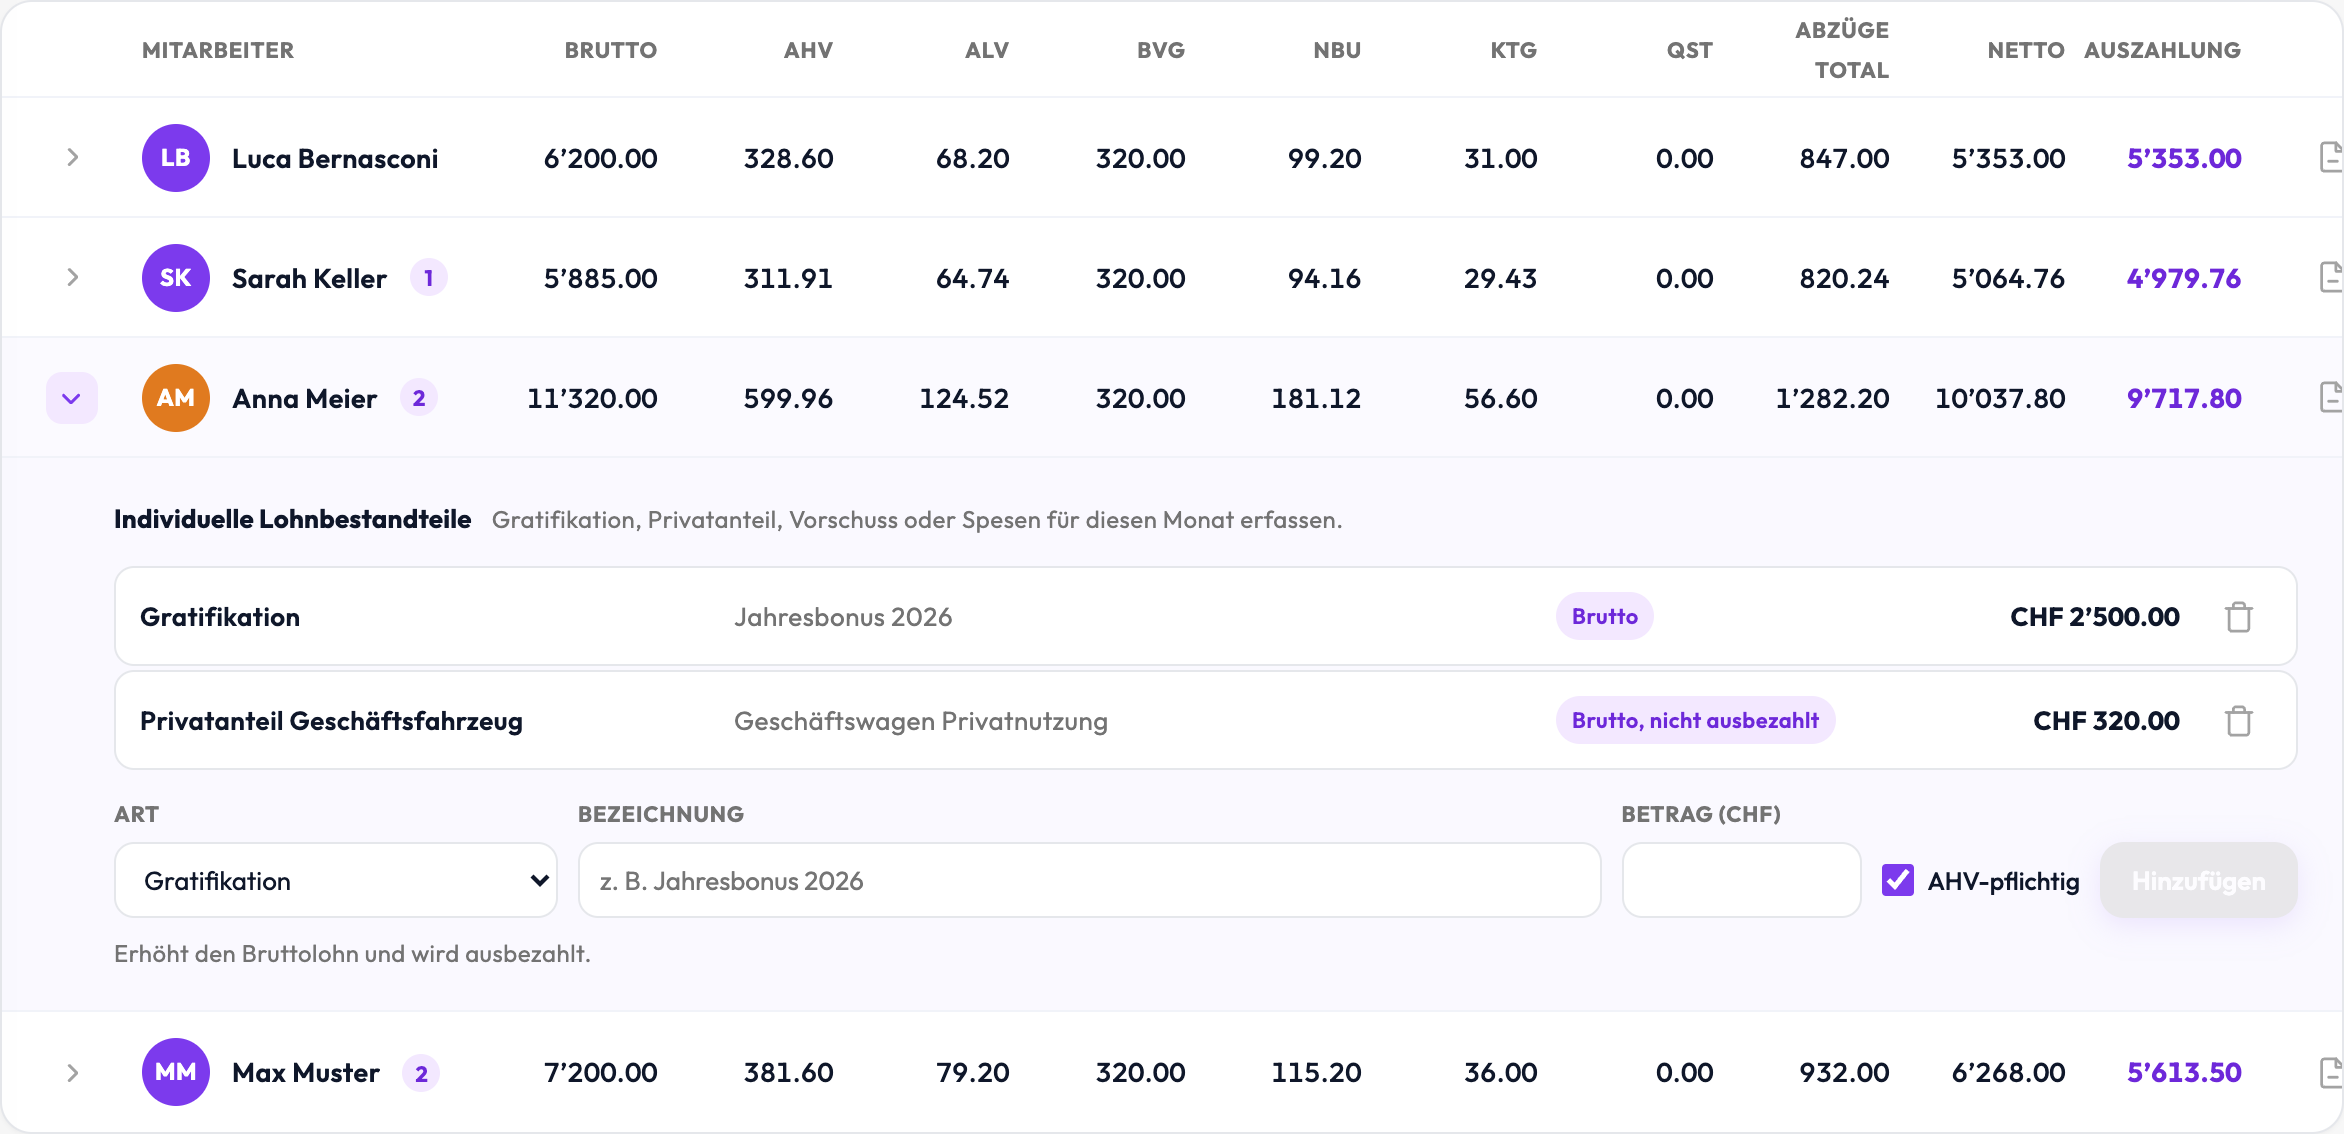Expand Luca Bernasconi's row
2344x1134 pixels.
point(72,158)
